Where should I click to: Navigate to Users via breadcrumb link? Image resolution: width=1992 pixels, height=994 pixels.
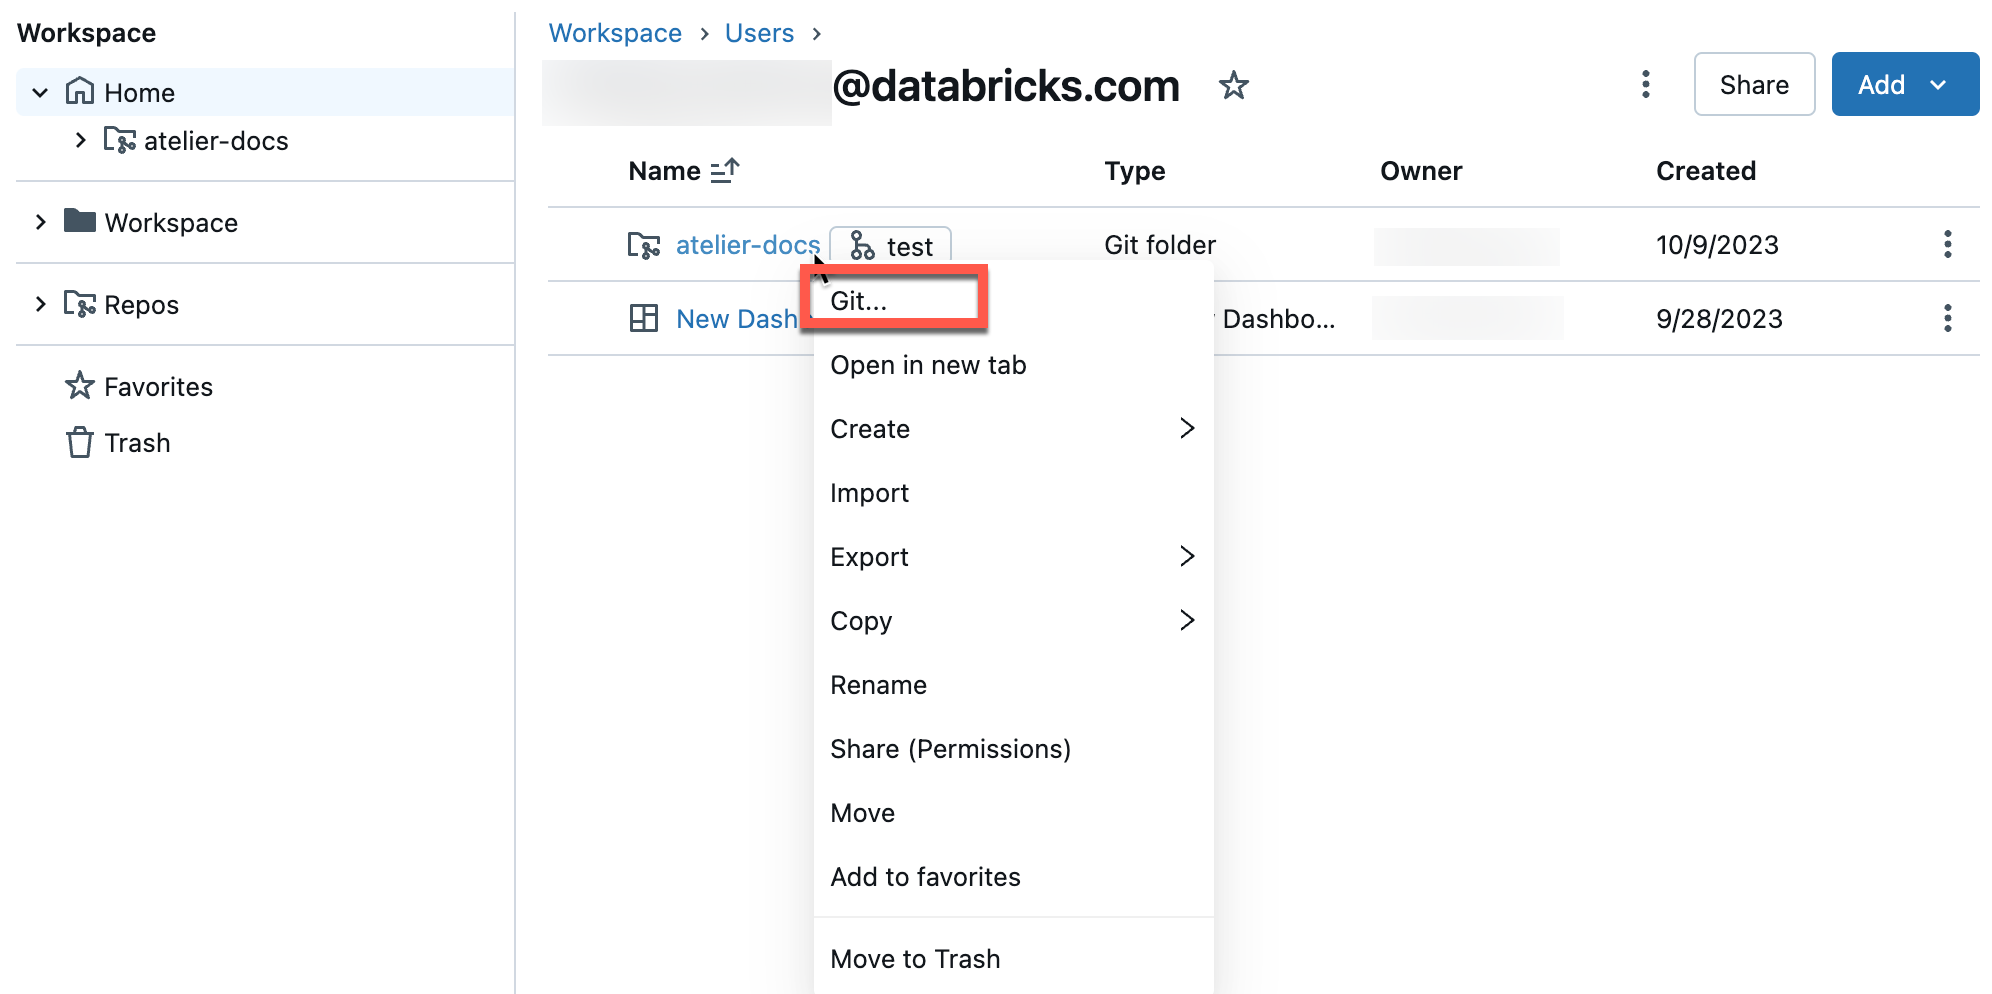(x=758, y=32)
